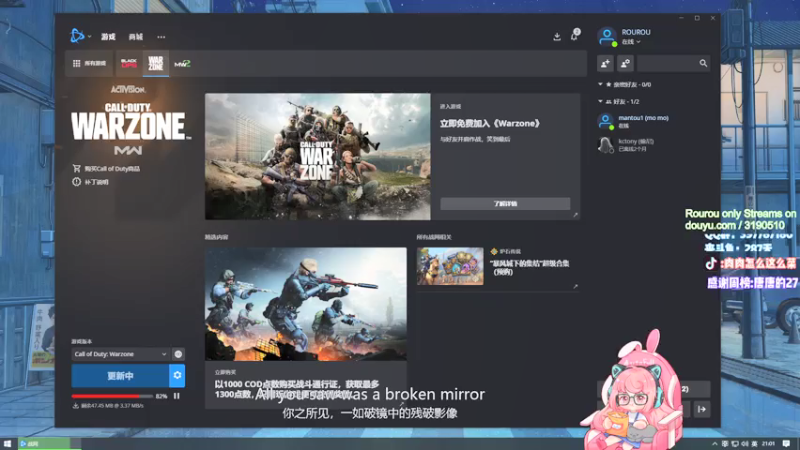Open the notifications bell icon

point(574,35)
